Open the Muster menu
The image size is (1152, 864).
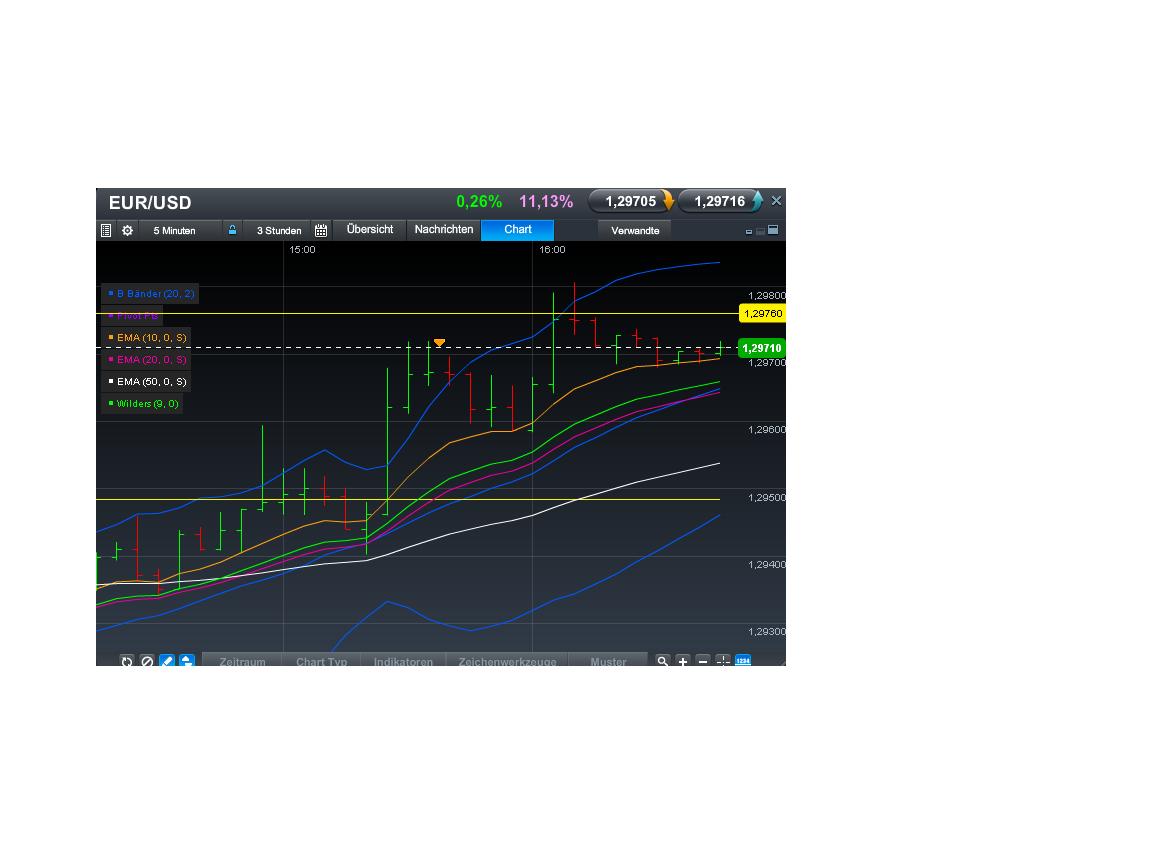(608, 661)
